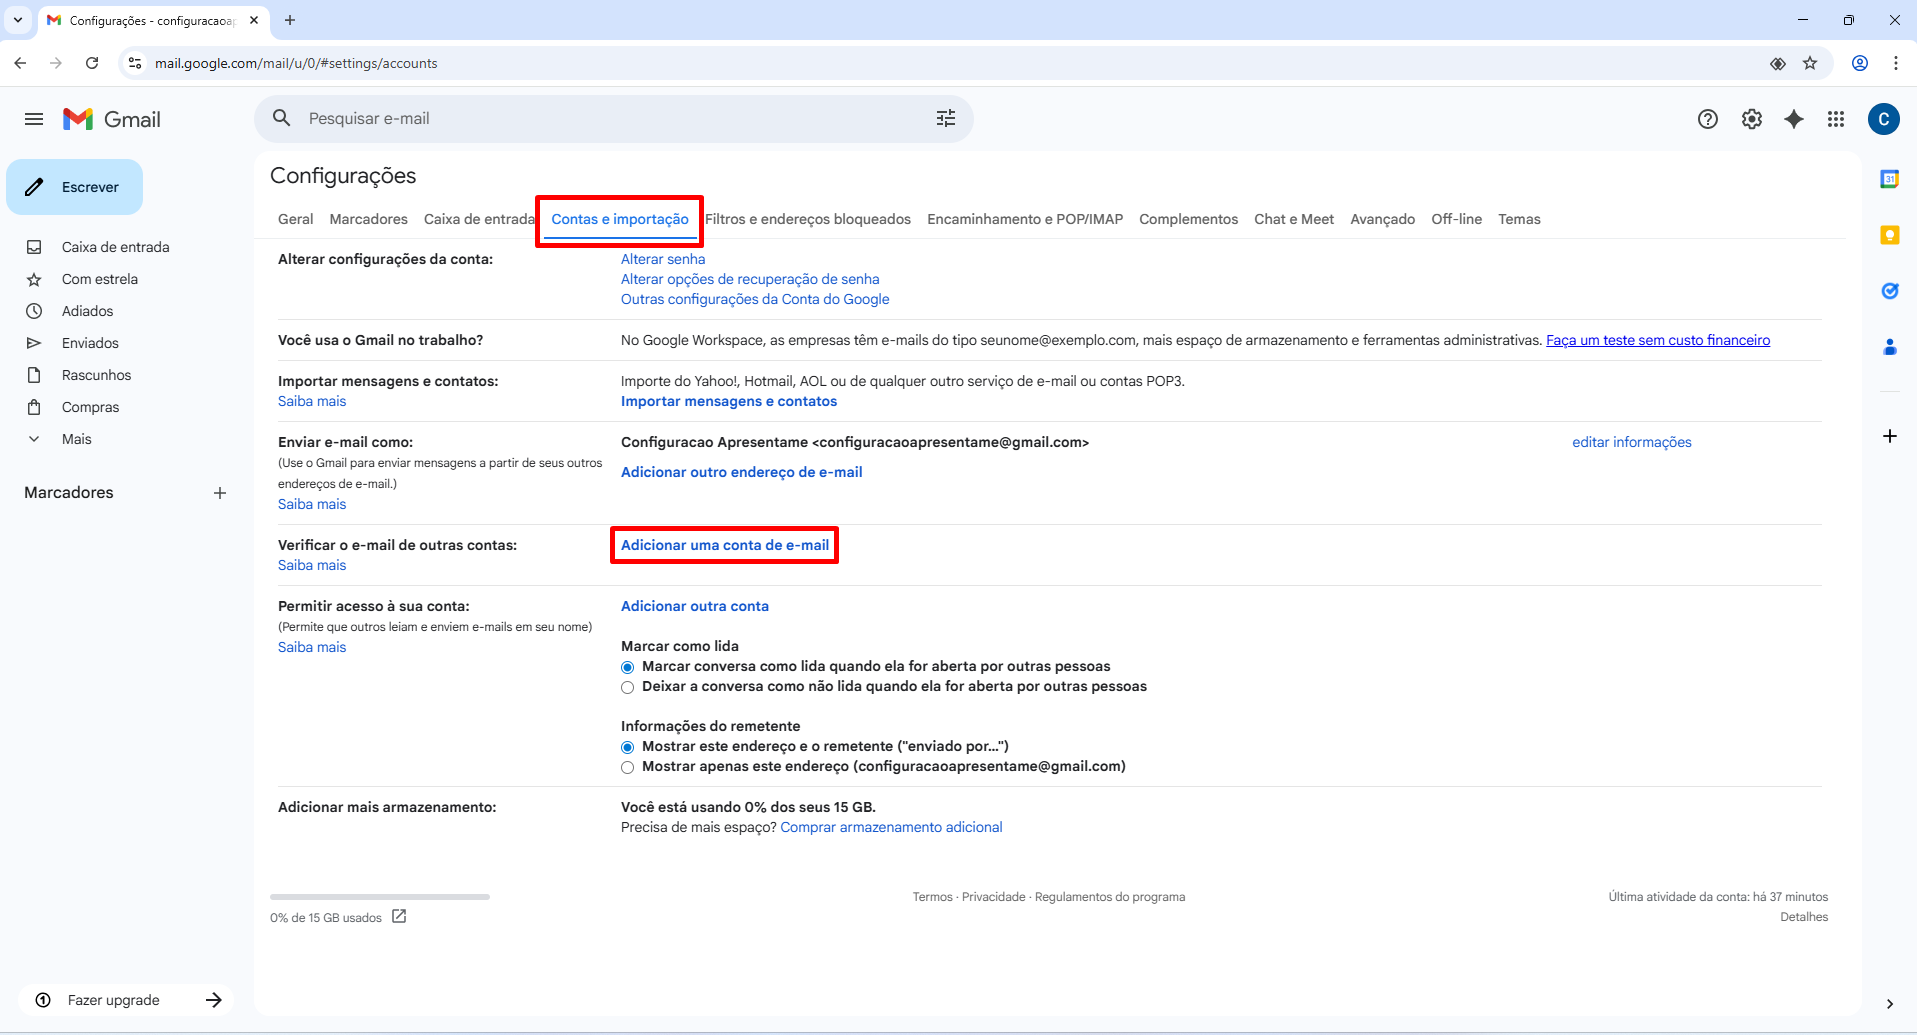The width and height of the screenshot is (1917, 1035).
Task: Expand the 'Mais' sidebar section
Action: [x=76, y=439]
